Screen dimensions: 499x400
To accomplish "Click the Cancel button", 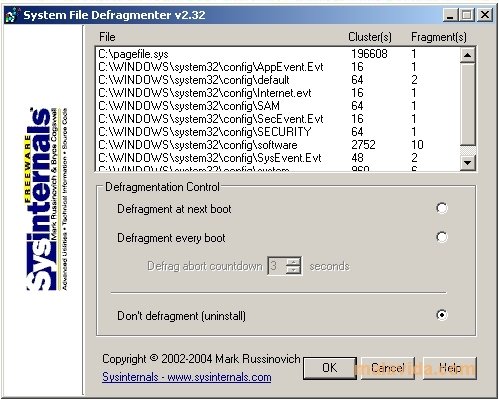I will click(x=388, y=368).
